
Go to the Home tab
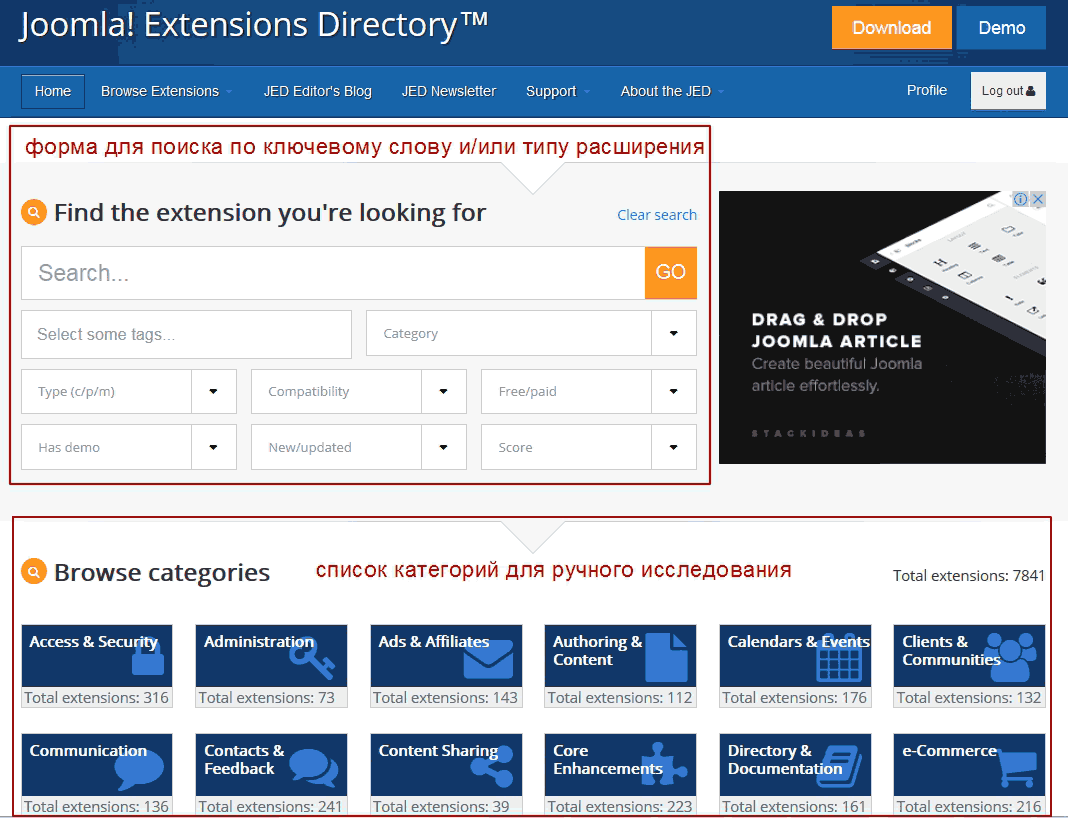53,91
